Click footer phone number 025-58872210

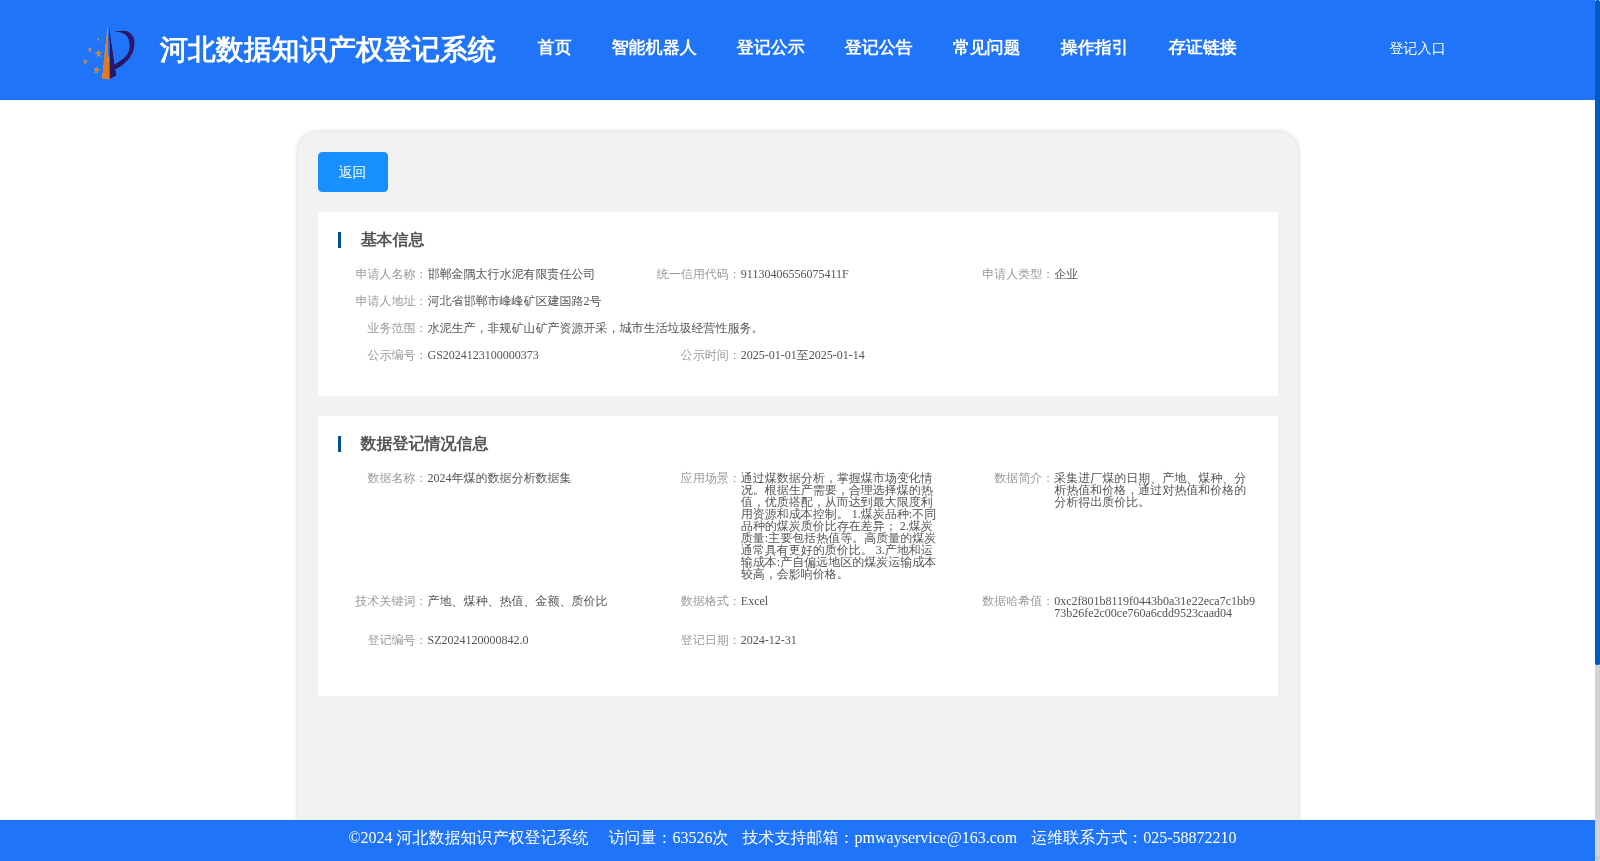tap(1189, 838)
